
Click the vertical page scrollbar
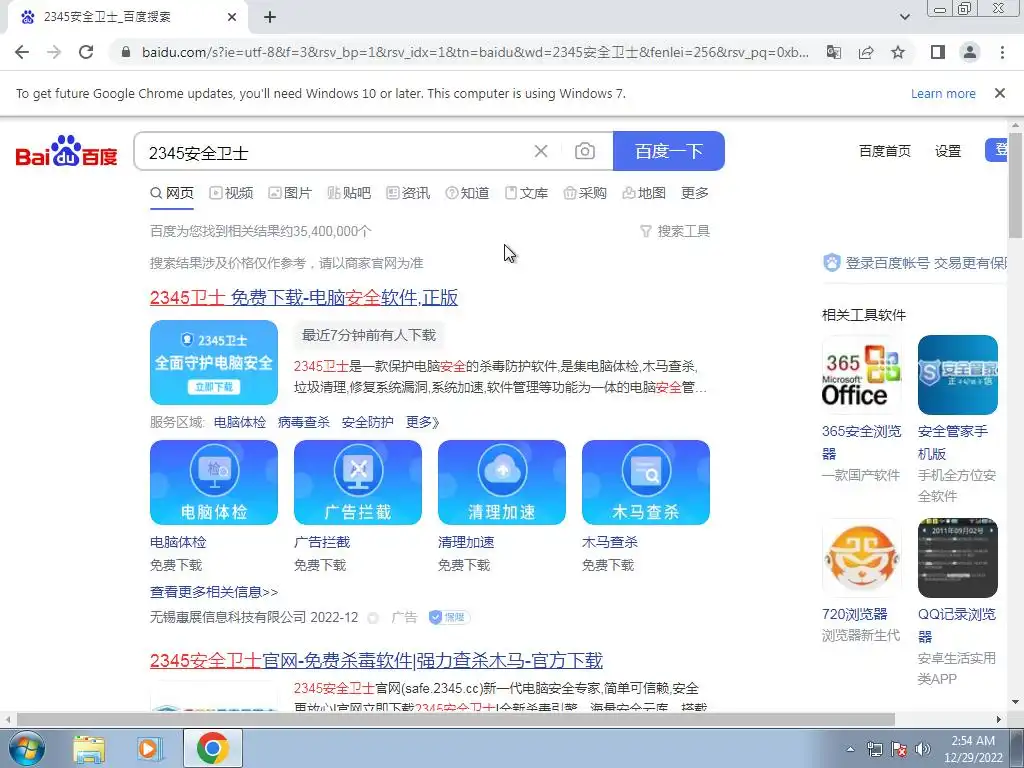(1016, 185)
